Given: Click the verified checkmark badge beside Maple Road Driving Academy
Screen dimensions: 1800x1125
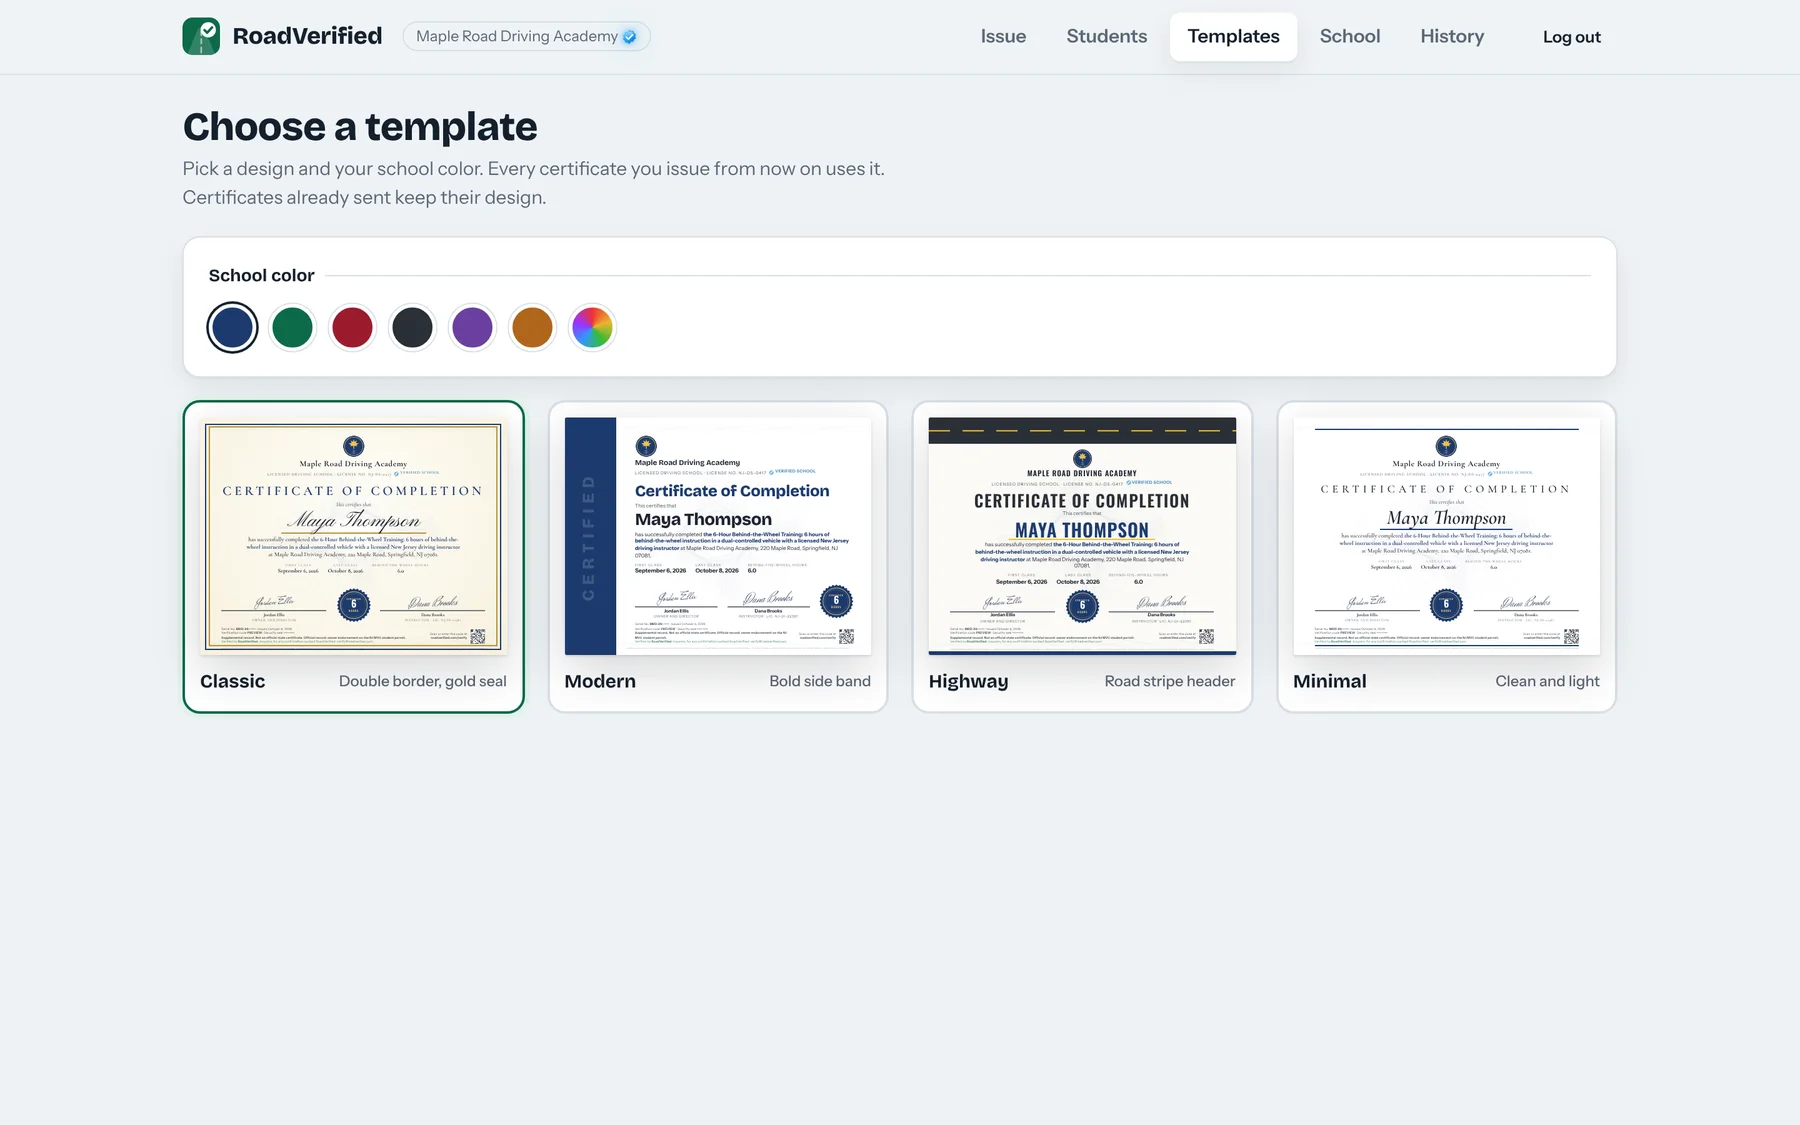Looking at the screenshot, I should click(x=629, y=37).
